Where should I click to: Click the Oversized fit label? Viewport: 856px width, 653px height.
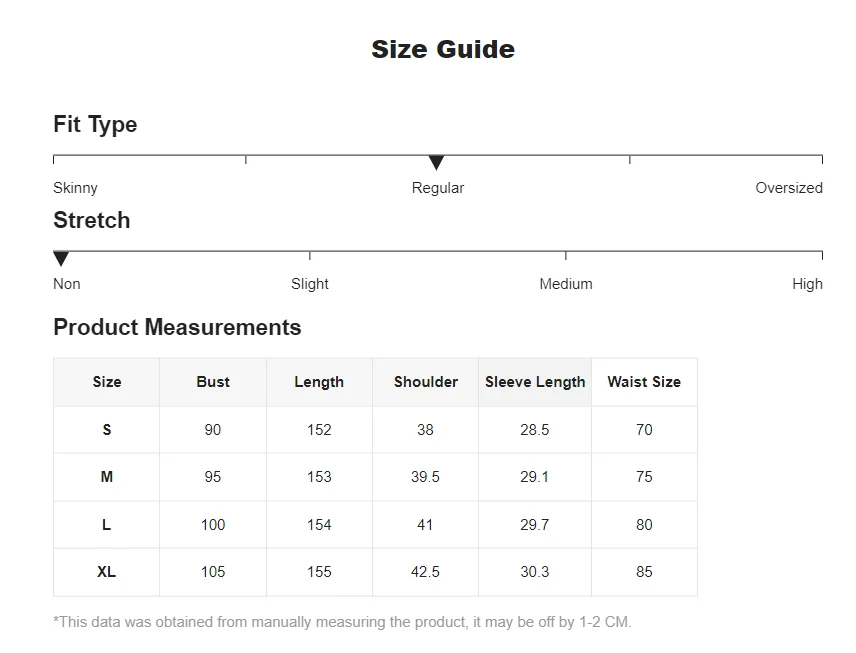(x=788, y=188)
